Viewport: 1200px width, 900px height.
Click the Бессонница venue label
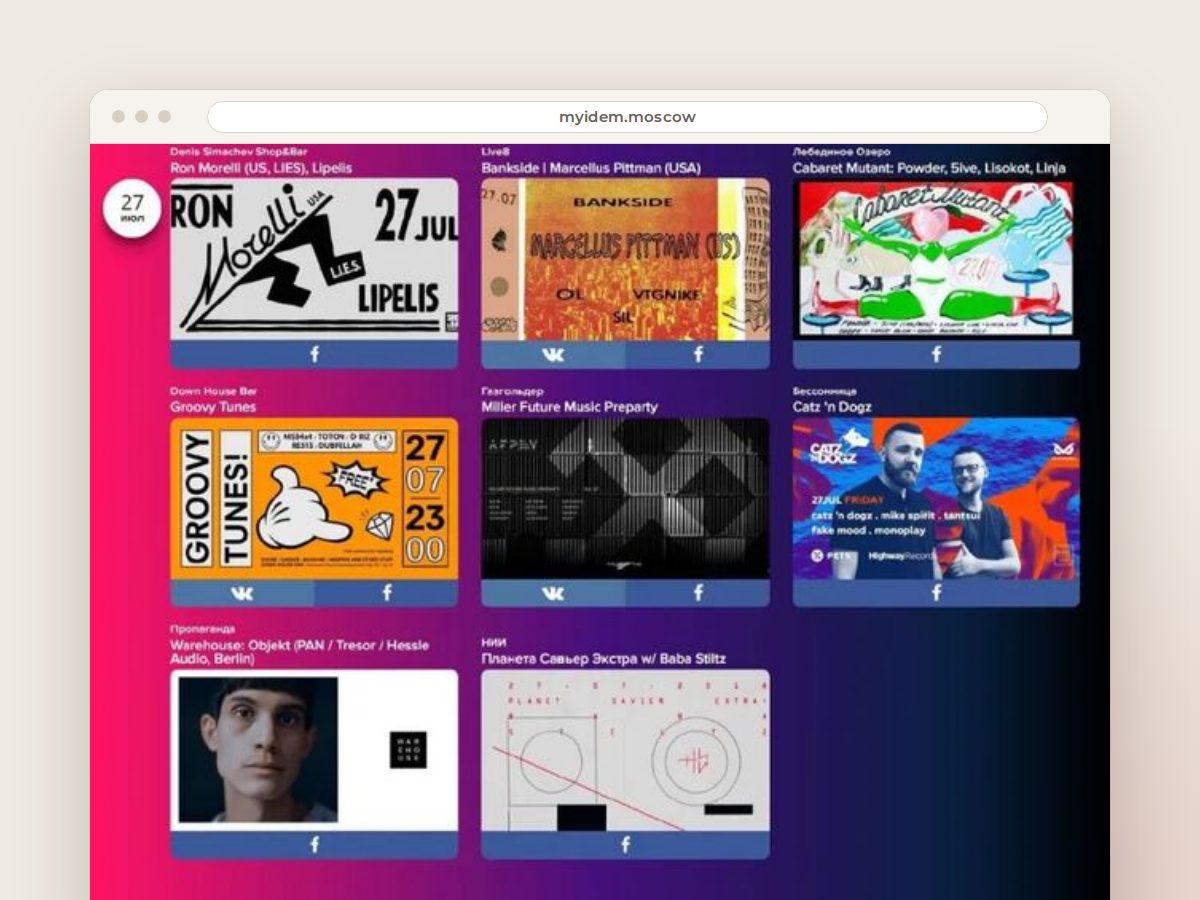click(x=825, y=391)
